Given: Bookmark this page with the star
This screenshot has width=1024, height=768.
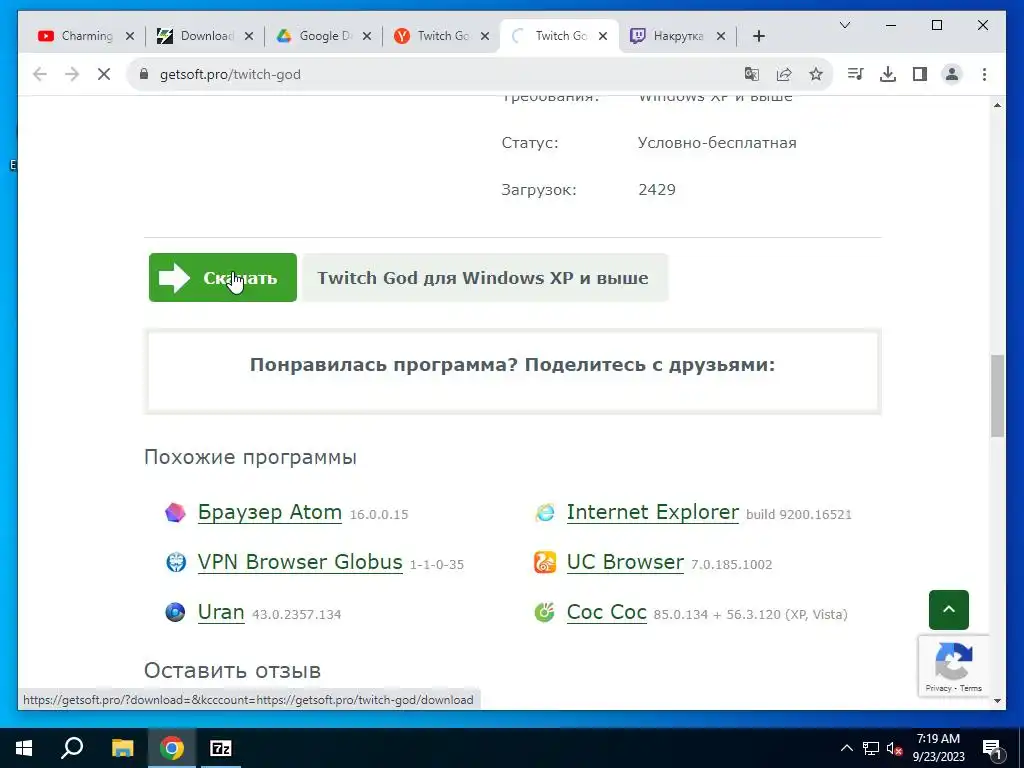Looking at the screenshot, I should pyautogui.click(x=816, y=74).
